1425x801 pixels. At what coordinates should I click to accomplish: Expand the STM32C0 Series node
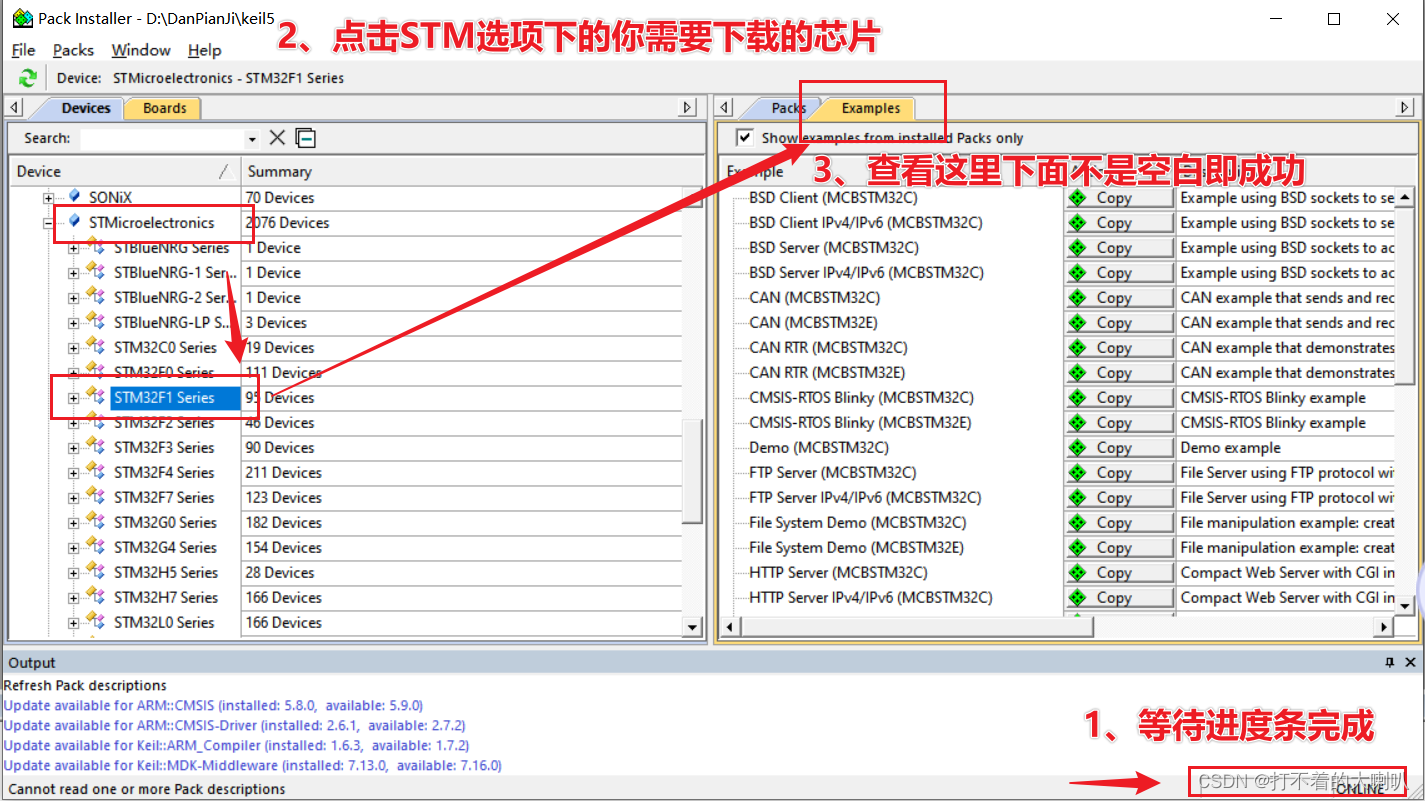click(x=73, y=348)
